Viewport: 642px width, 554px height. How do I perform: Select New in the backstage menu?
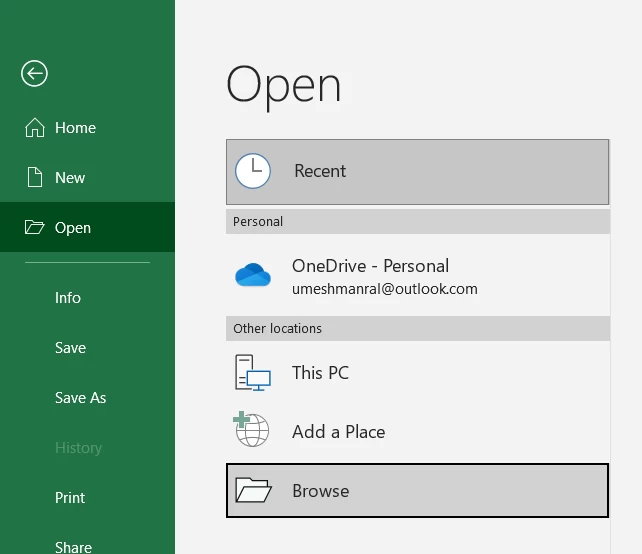coord(87,177)
